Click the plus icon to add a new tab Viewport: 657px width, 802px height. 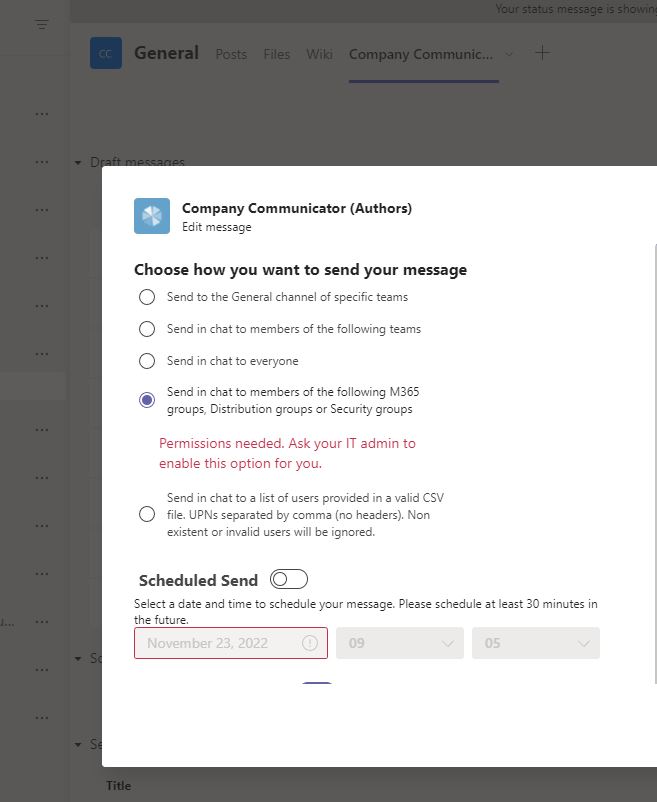point(542,53)
